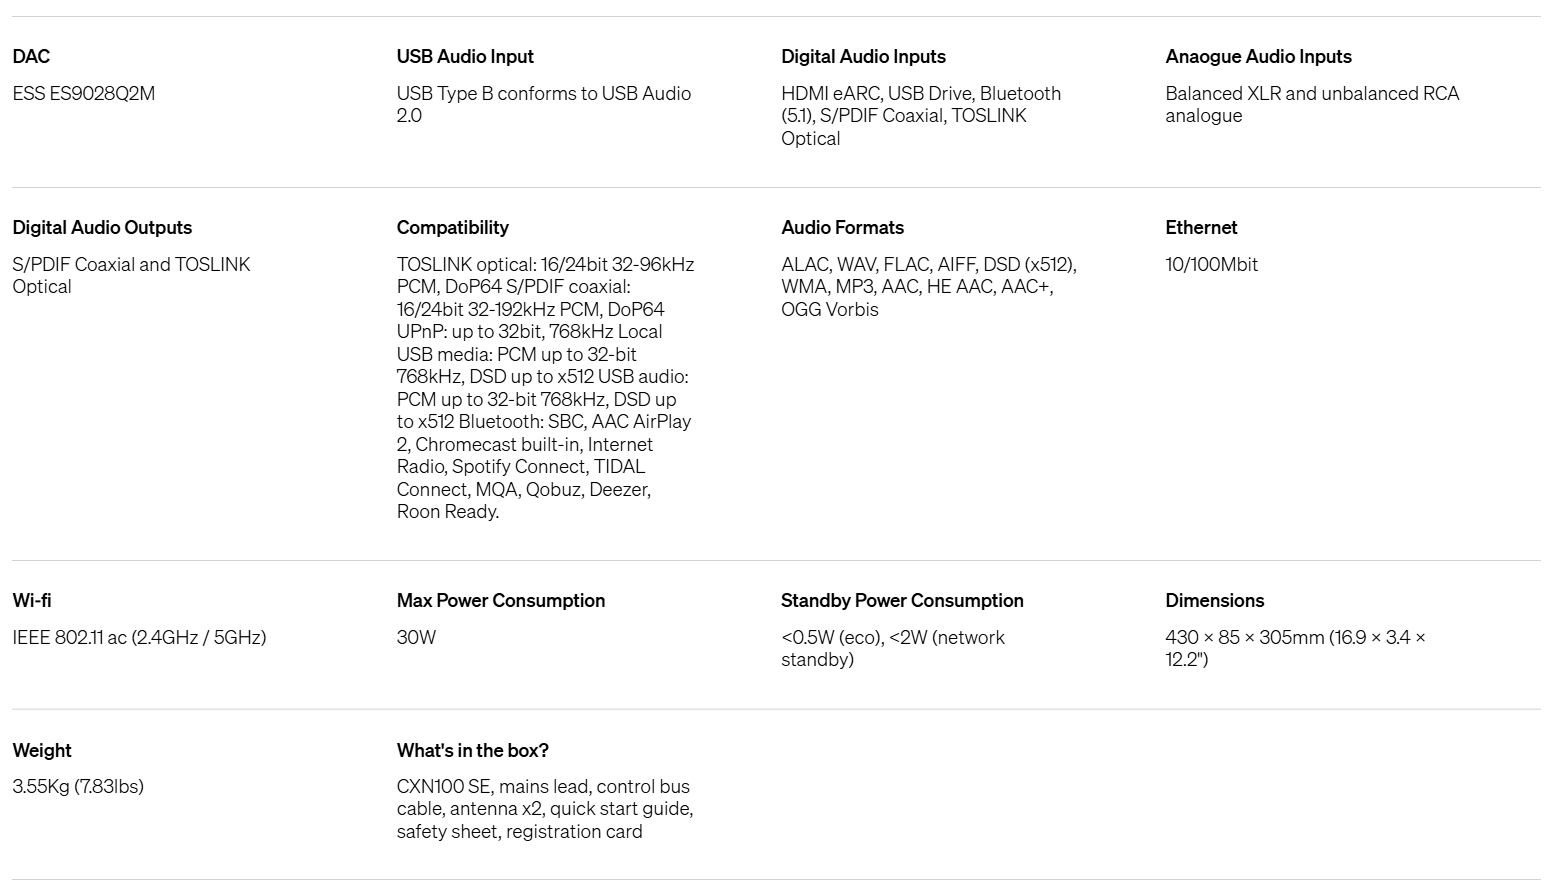Click the Anaogue Audio Inputs heading
The width and height of the screenshot is (1553, 890).
[x=1258, y=57]
